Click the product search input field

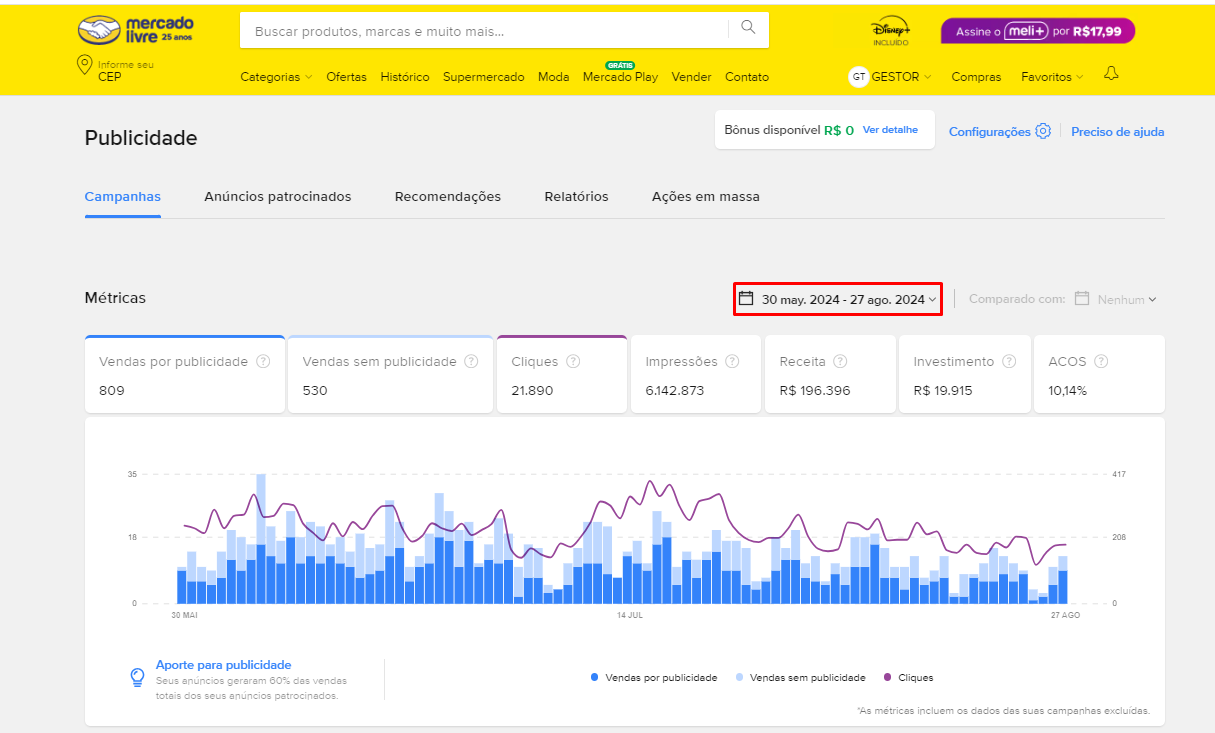485,31
